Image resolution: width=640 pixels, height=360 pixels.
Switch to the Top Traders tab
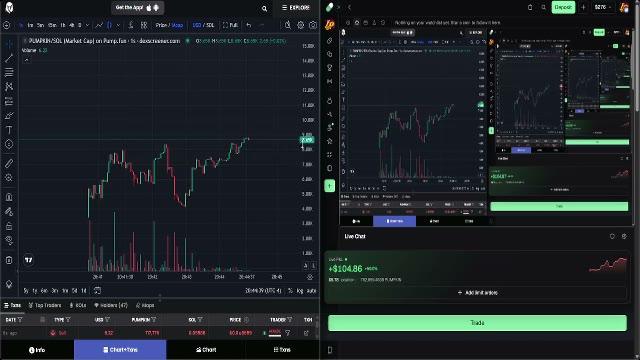point(45,305)
